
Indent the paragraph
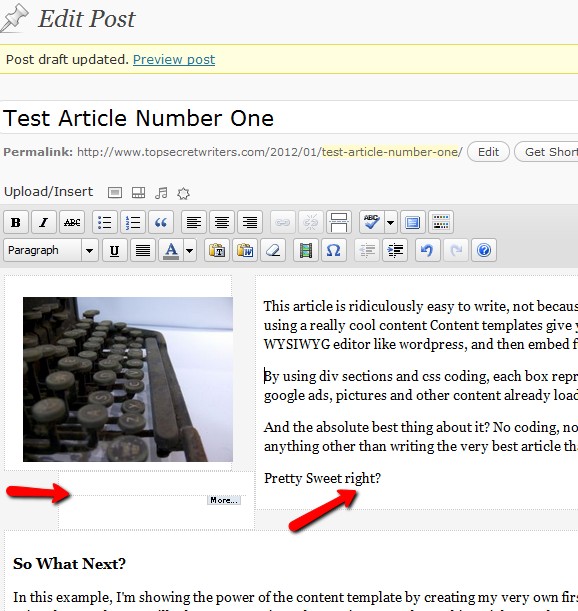coord(395,250)
